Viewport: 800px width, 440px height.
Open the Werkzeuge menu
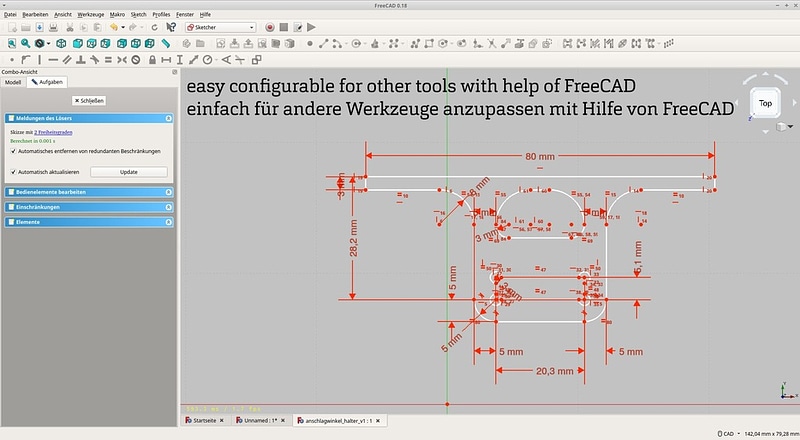point(90,14)
